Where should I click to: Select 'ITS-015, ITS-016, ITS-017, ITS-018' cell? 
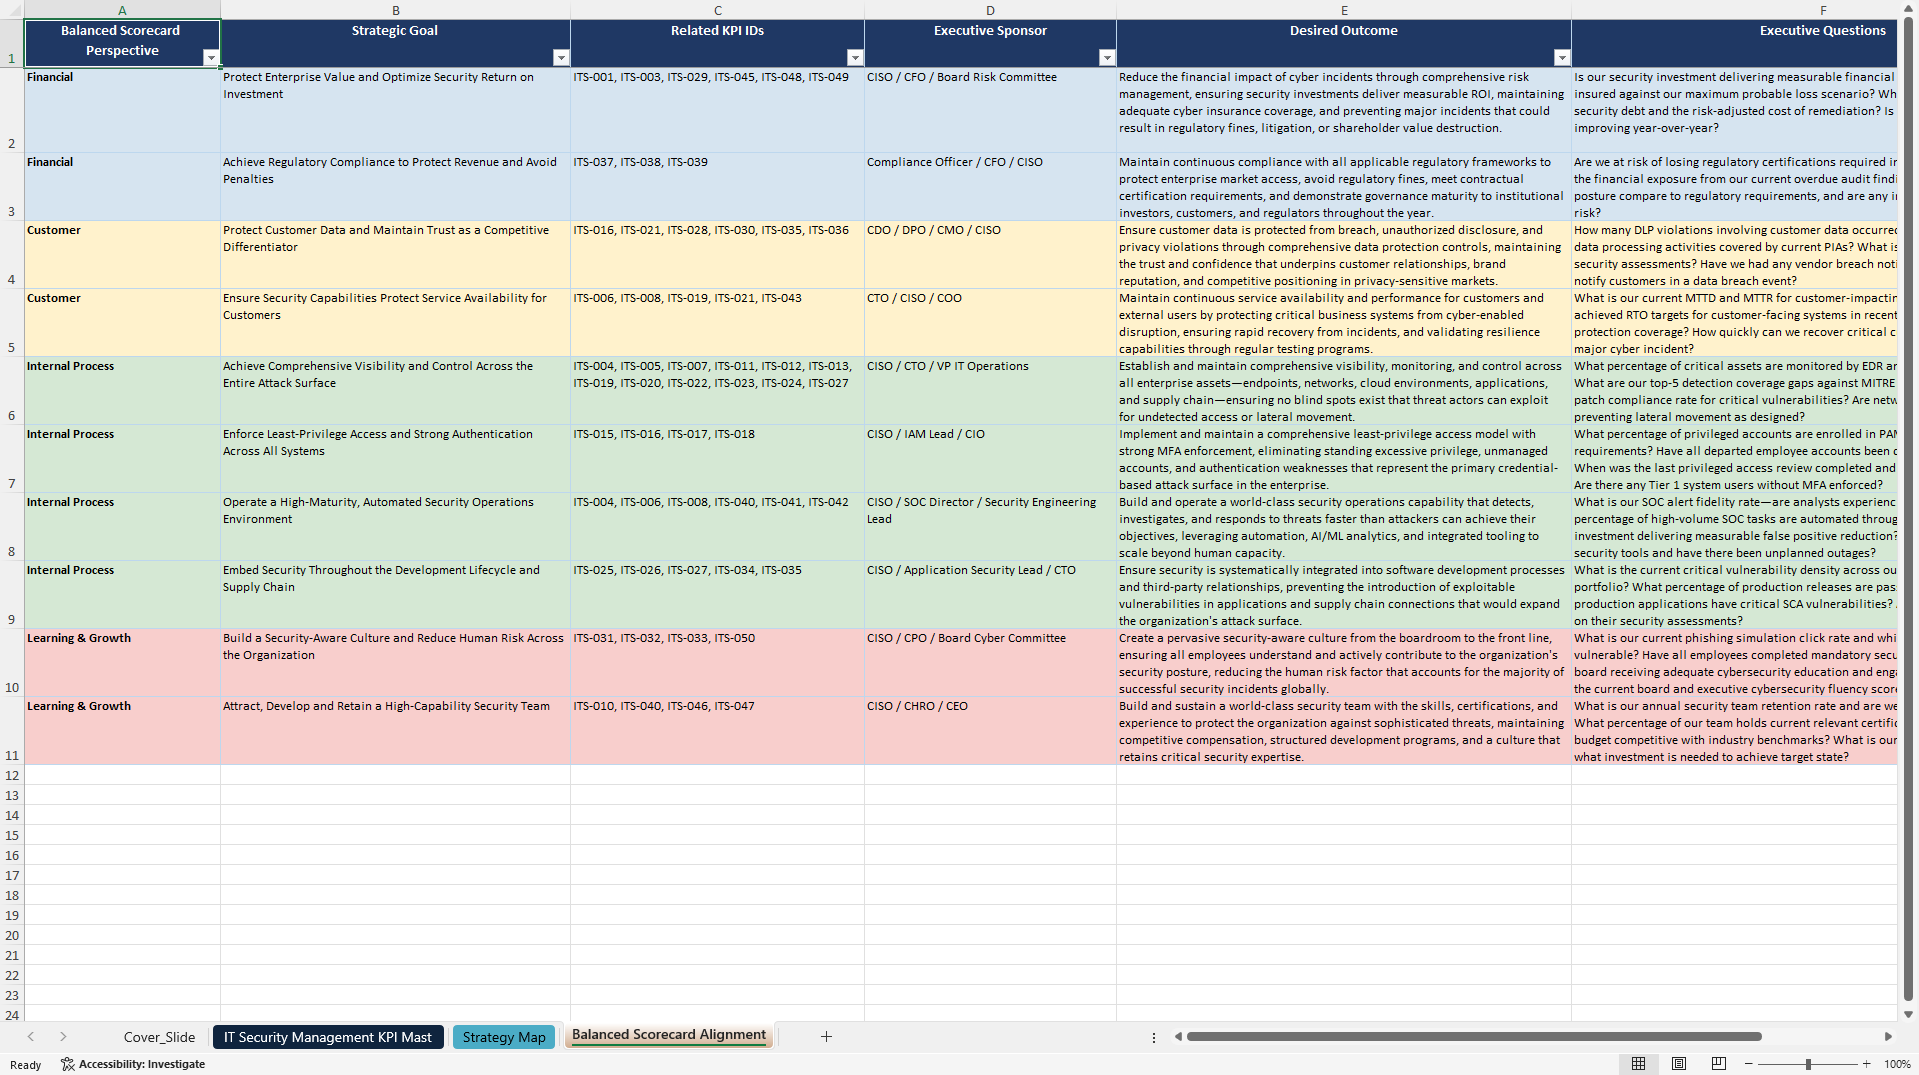click(x=717, y=458)
